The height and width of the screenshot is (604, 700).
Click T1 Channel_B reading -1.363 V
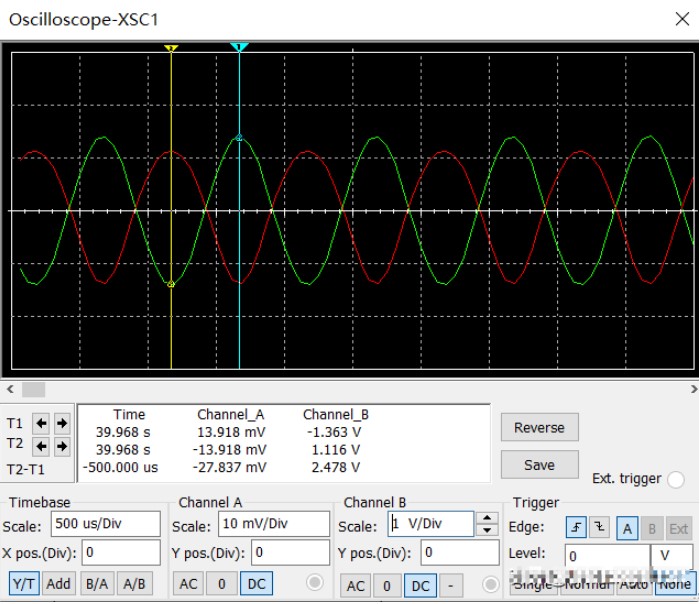[x=334, y=432]
